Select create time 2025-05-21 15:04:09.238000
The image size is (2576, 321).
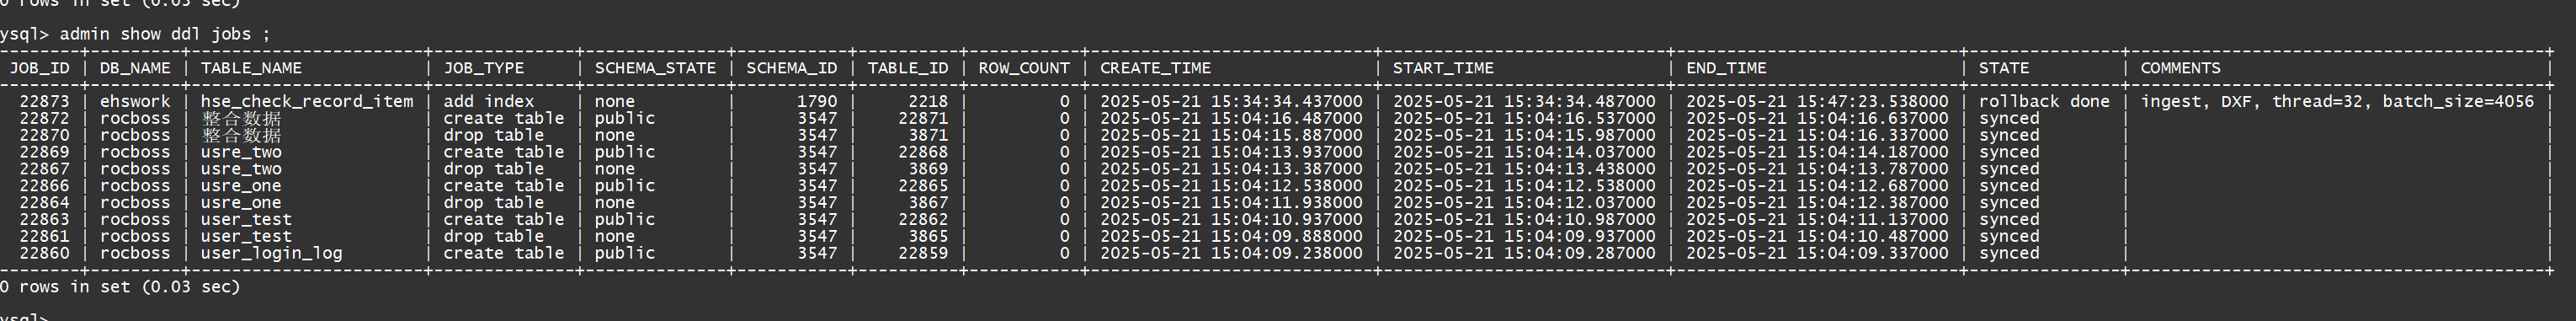1231,253
